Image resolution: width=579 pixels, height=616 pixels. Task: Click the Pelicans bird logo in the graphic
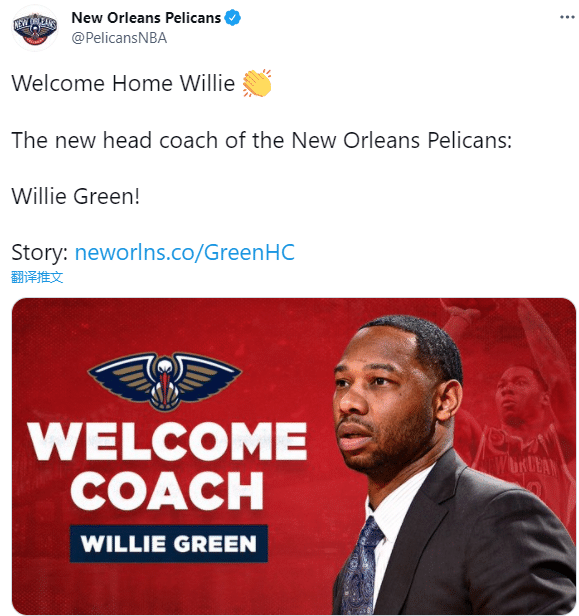[x=164, y=381]
